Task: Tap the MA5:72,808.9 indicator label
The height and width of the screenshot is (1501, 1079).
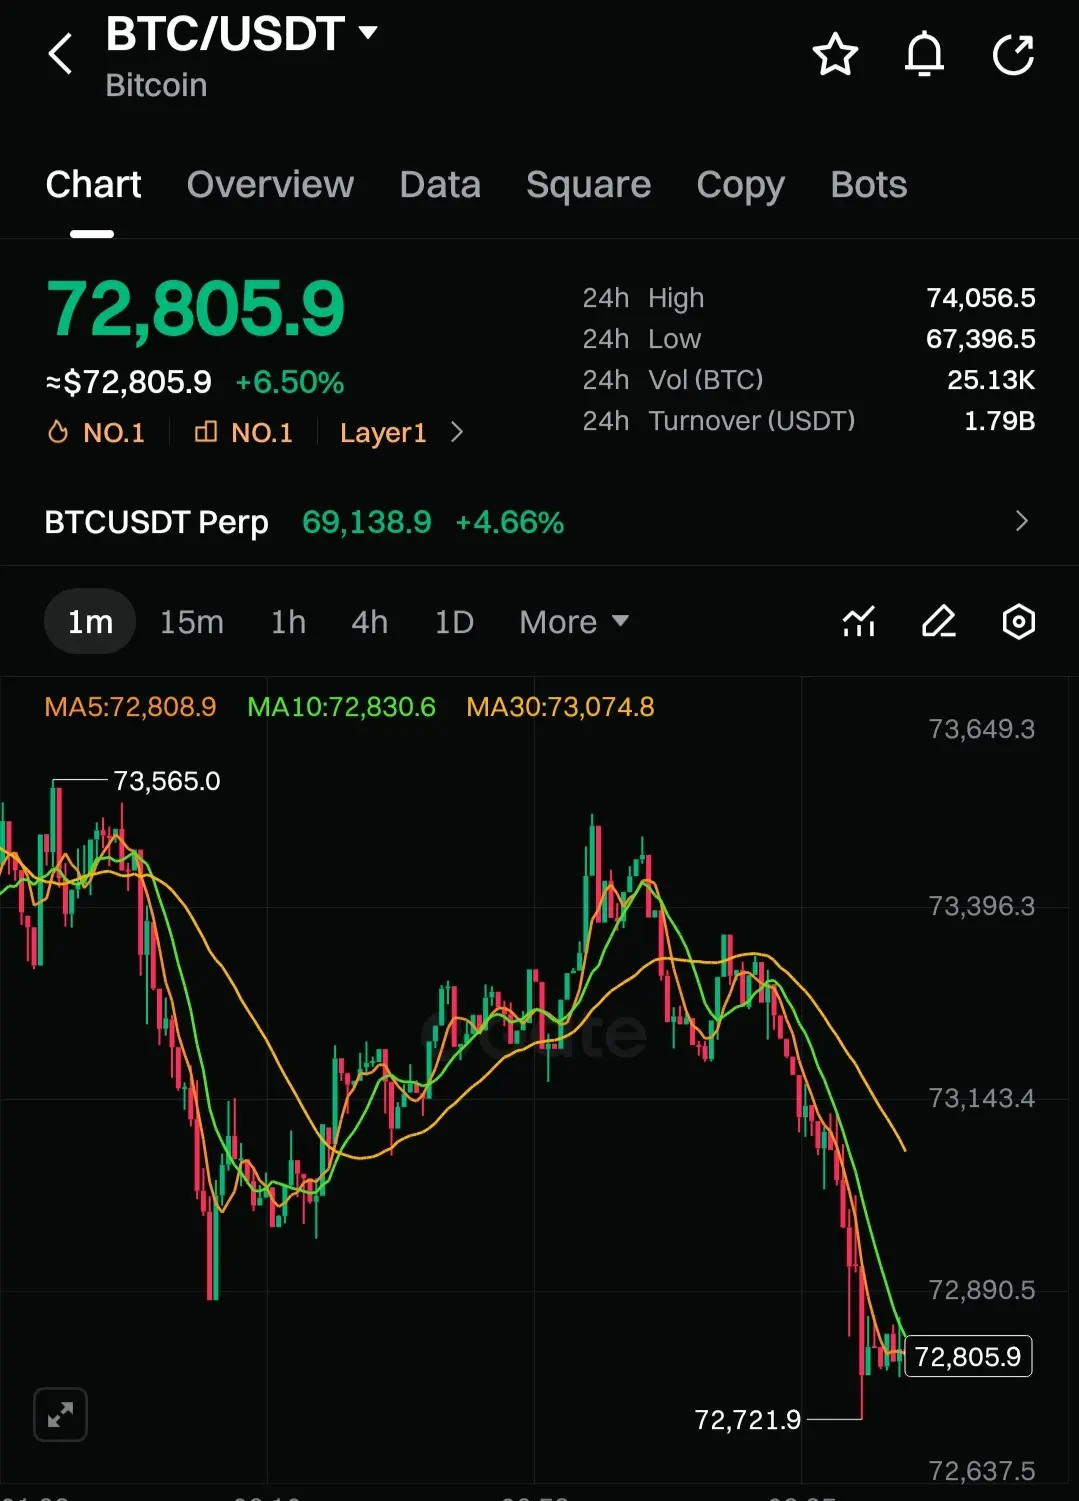Action: (x=130, y=707)
